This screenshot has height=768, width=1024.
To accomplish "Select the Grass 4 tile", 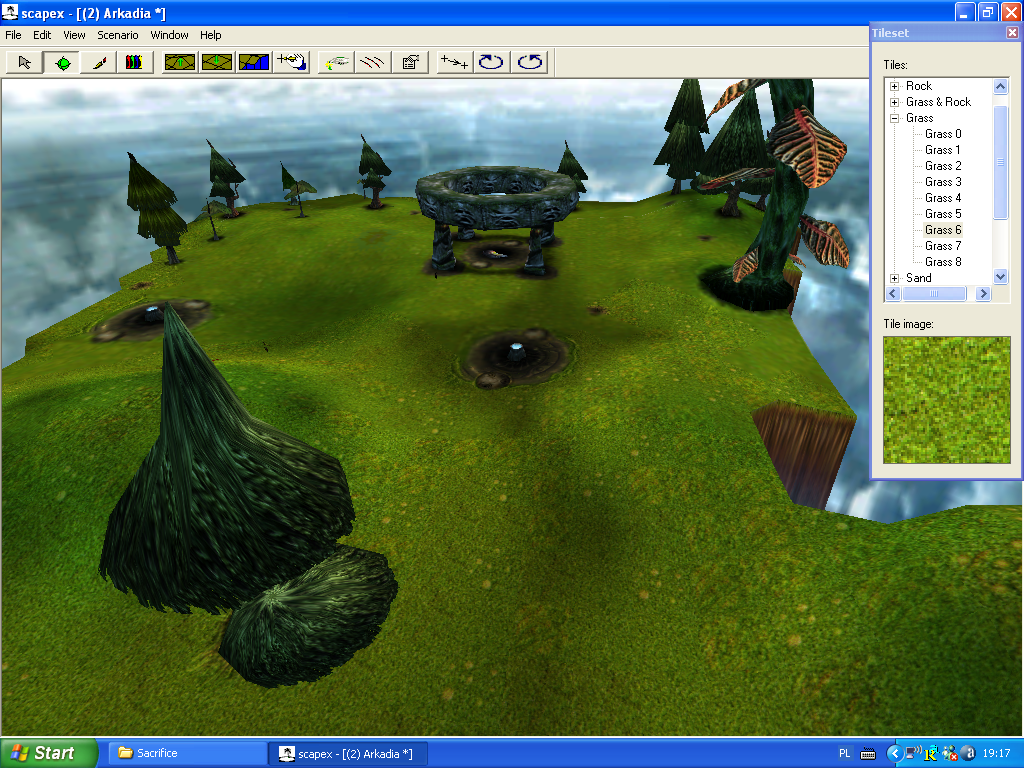I will 943,198.
